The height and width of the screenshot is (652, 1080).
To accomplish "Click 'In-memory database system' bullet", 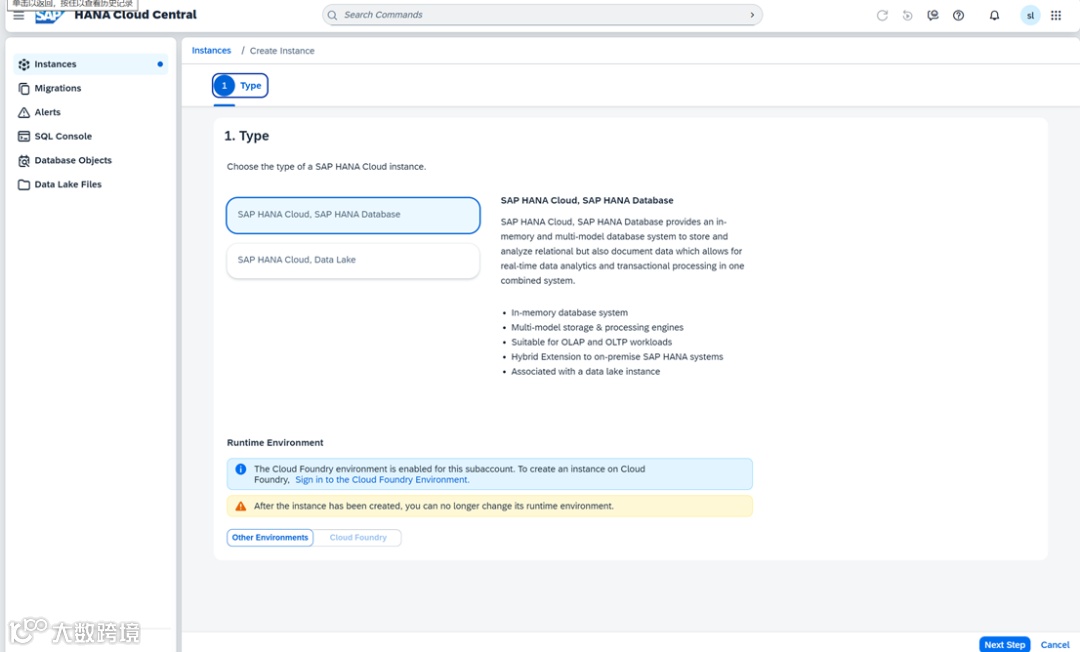I will pyautogui.click(x=569, y=313).
